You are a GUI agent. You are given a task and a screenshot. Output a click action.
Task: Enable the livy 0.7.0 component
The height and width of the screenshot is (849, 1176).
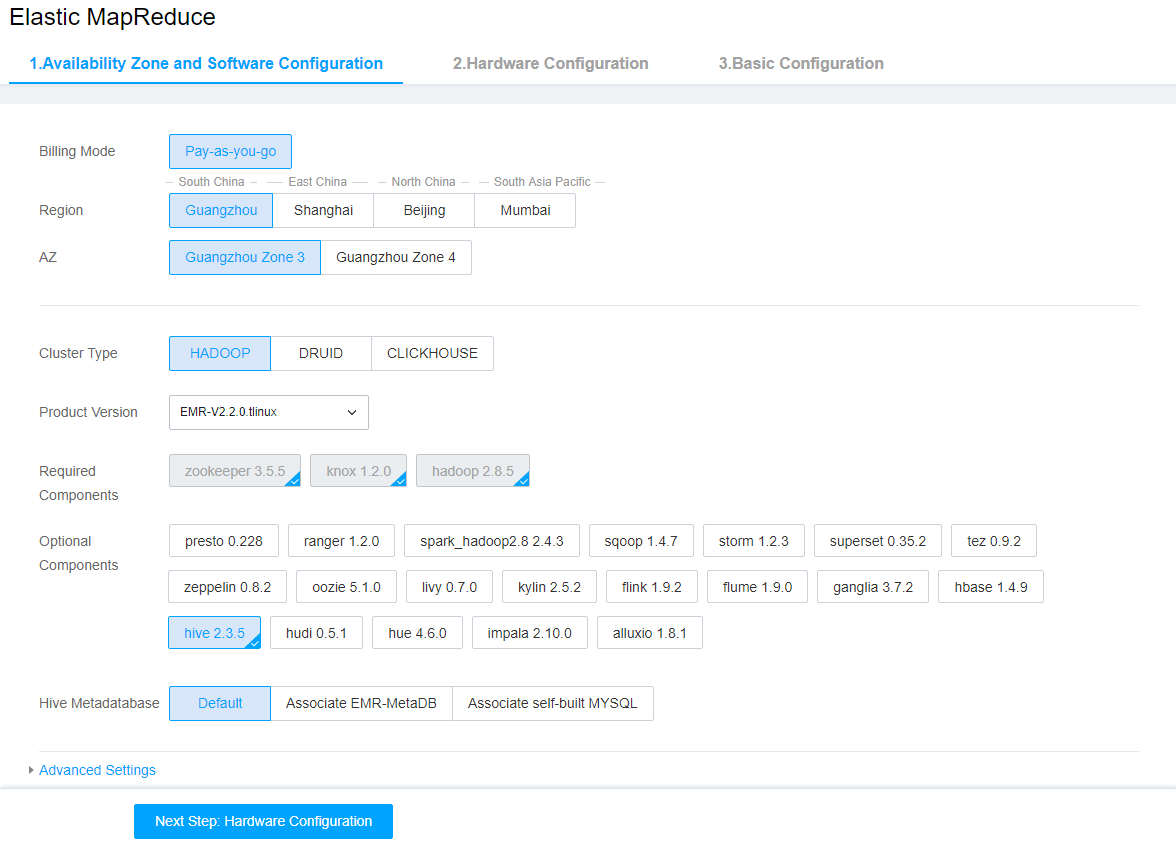(449, 587)
